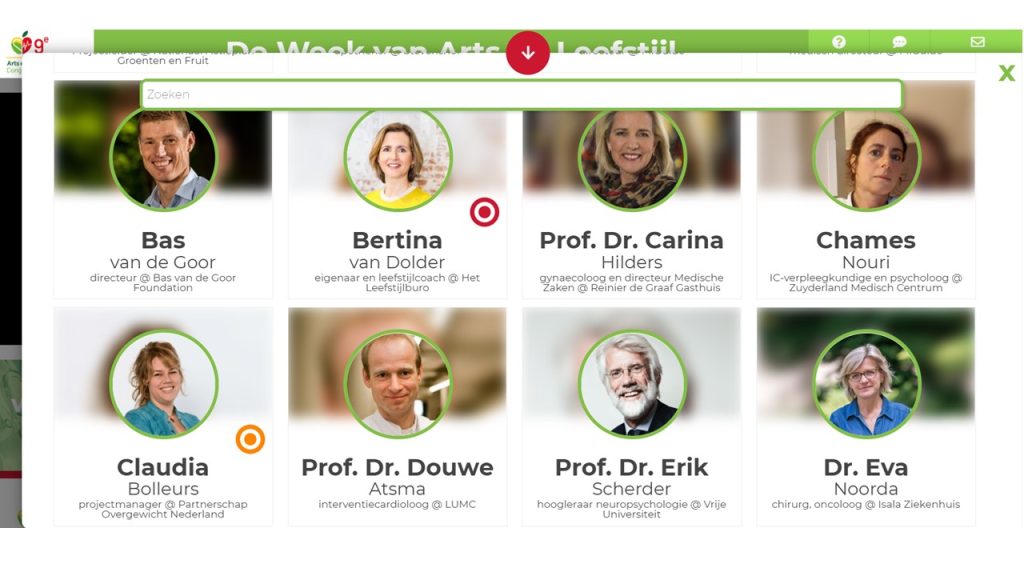
Task: View Prof. Dr. Douwe Atsma's profile
Action: tap(398, 417)
